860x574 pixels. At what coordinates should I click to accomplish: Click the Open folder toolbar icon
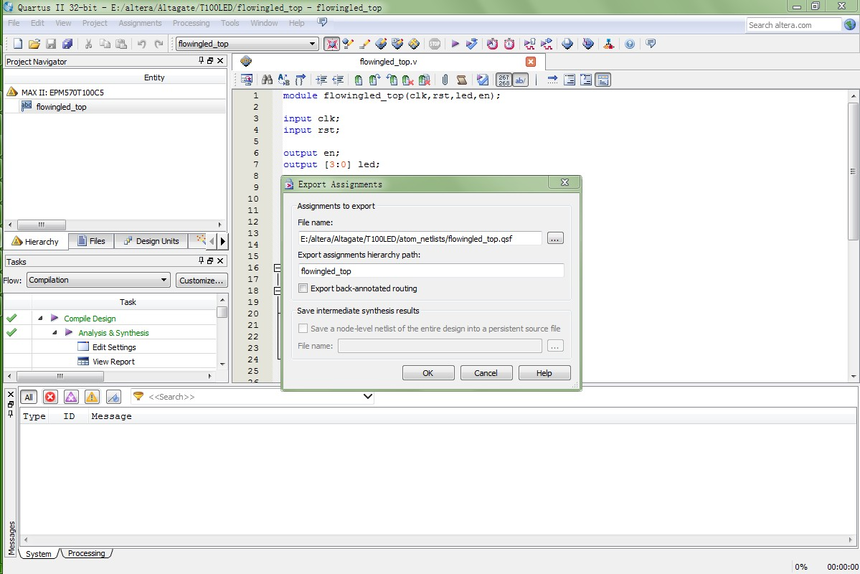point(34,44)
